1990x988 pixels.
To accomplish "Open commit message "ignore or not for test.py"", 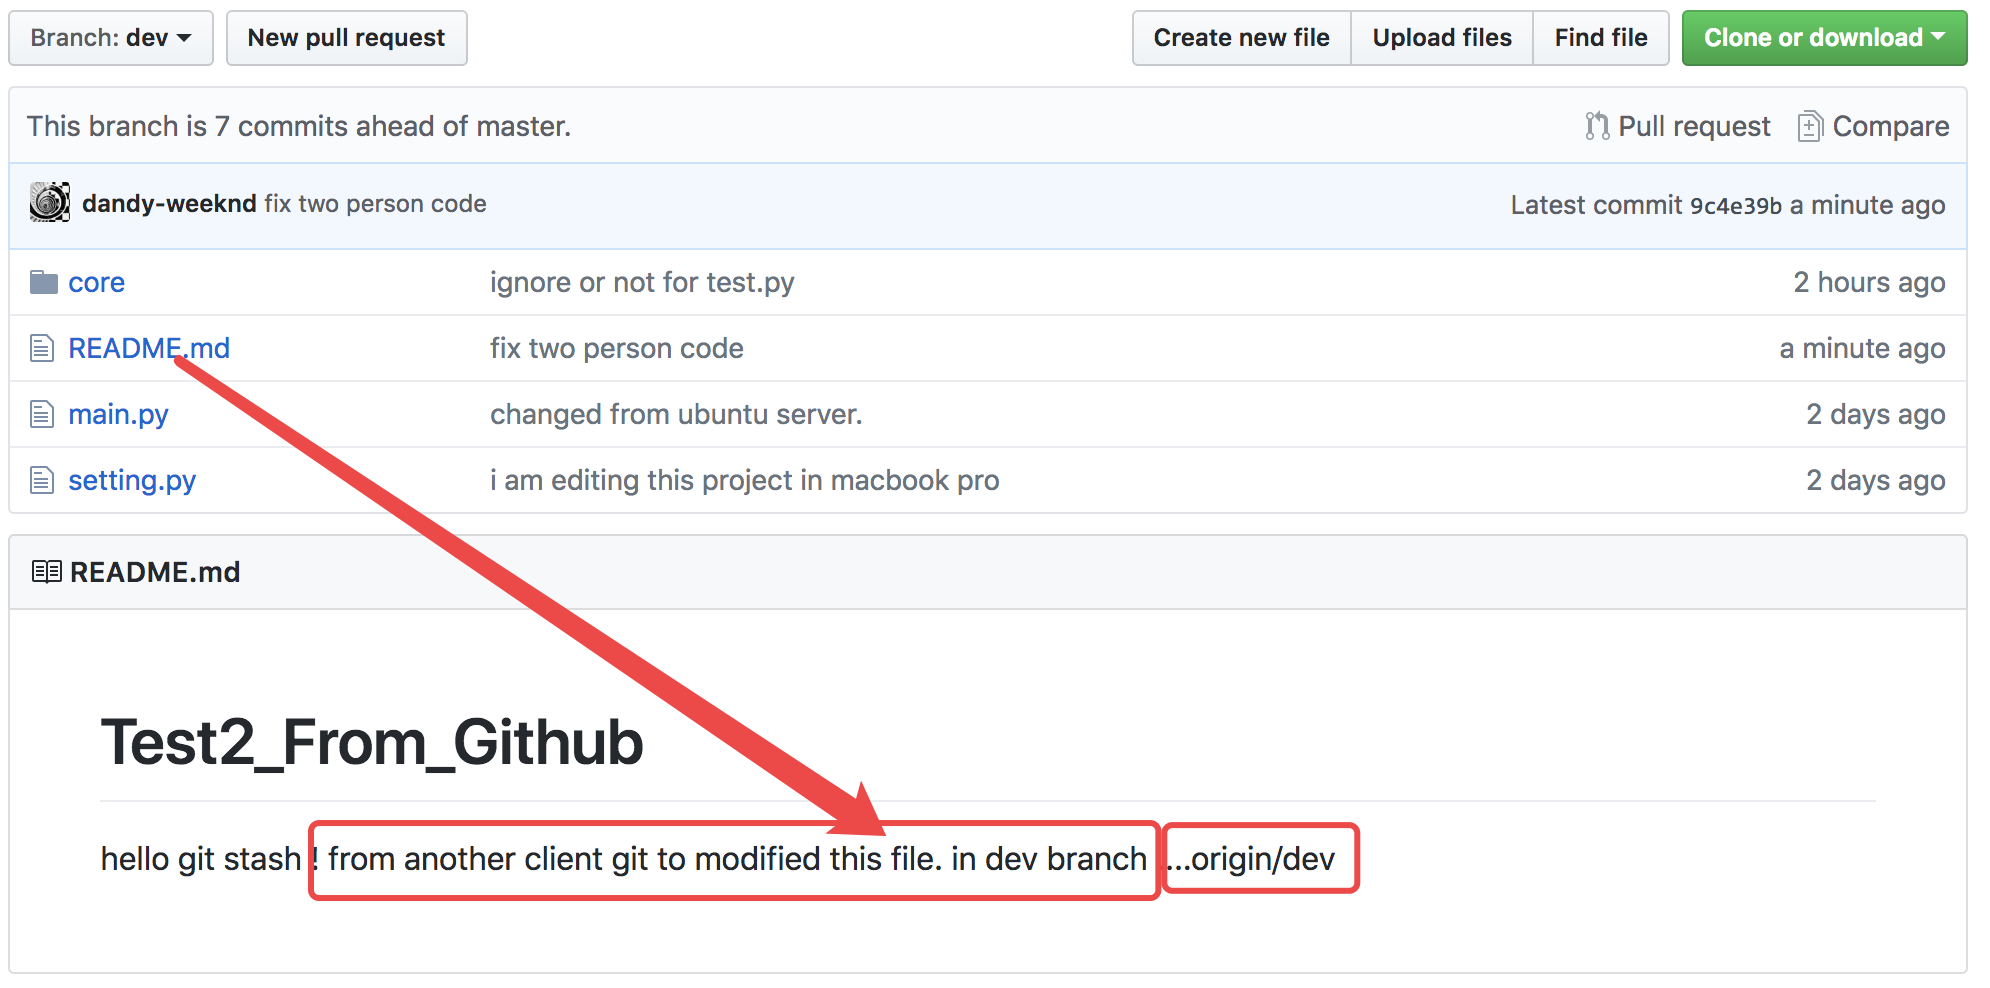I will (x=642, y=283).
